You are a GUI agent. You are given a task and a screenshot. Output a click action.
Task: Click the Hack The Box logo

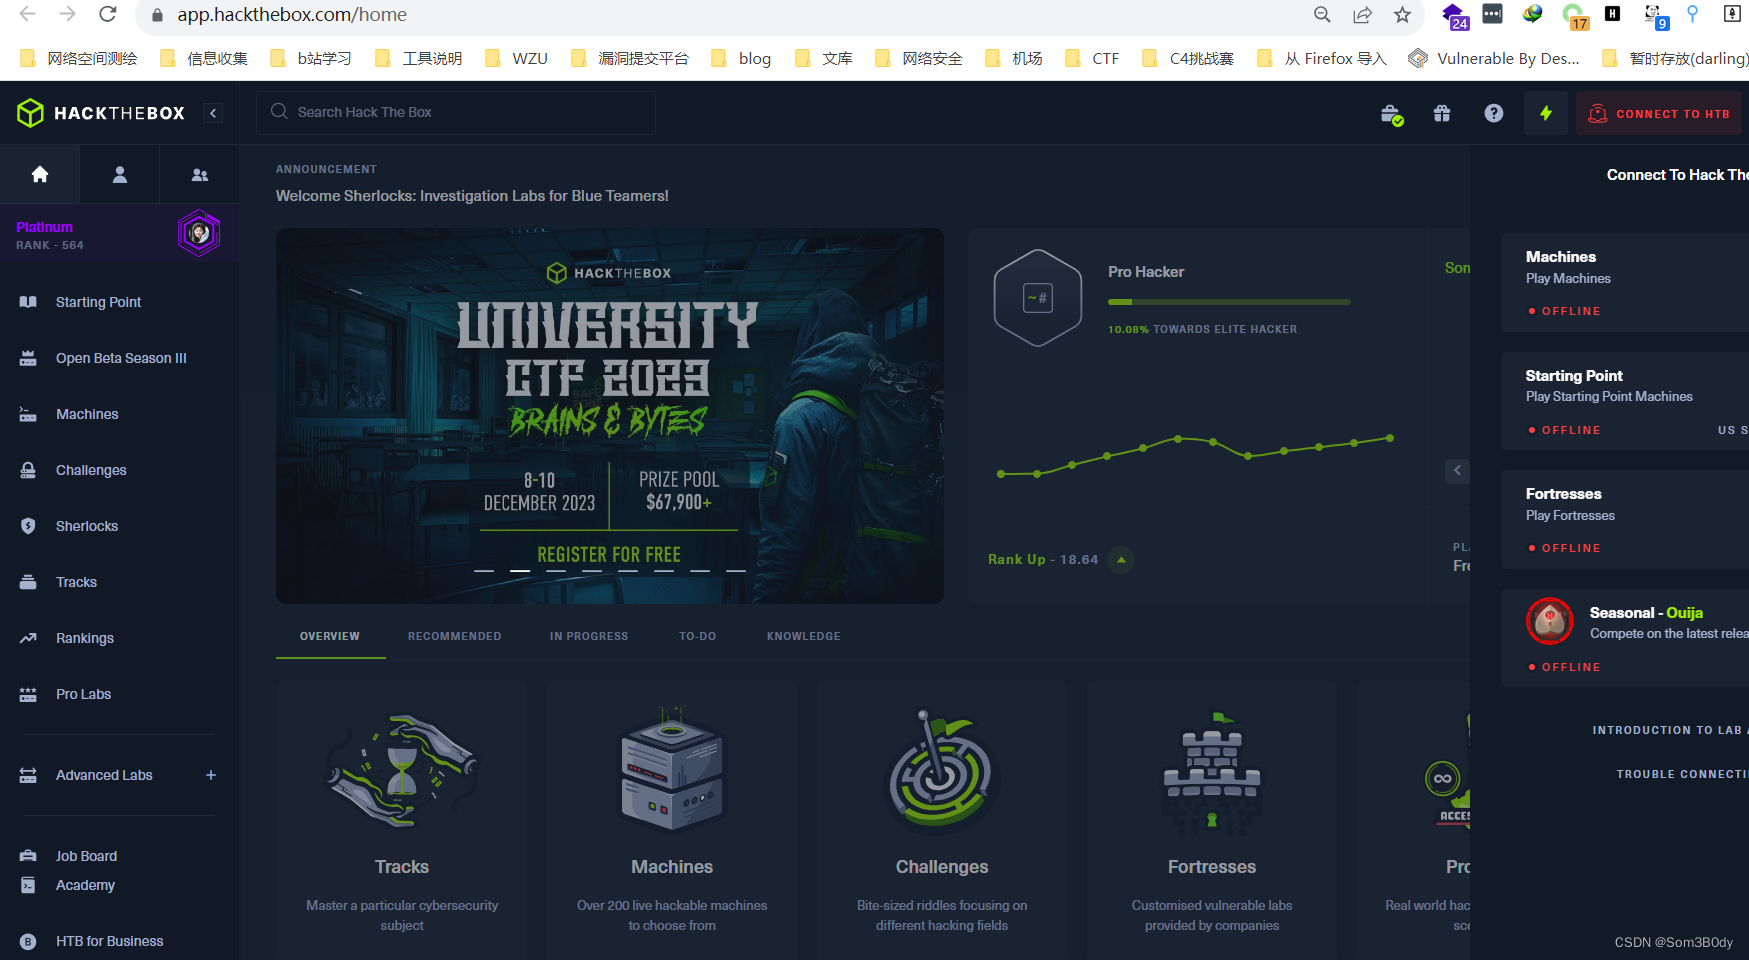click(x=101, y=113)
